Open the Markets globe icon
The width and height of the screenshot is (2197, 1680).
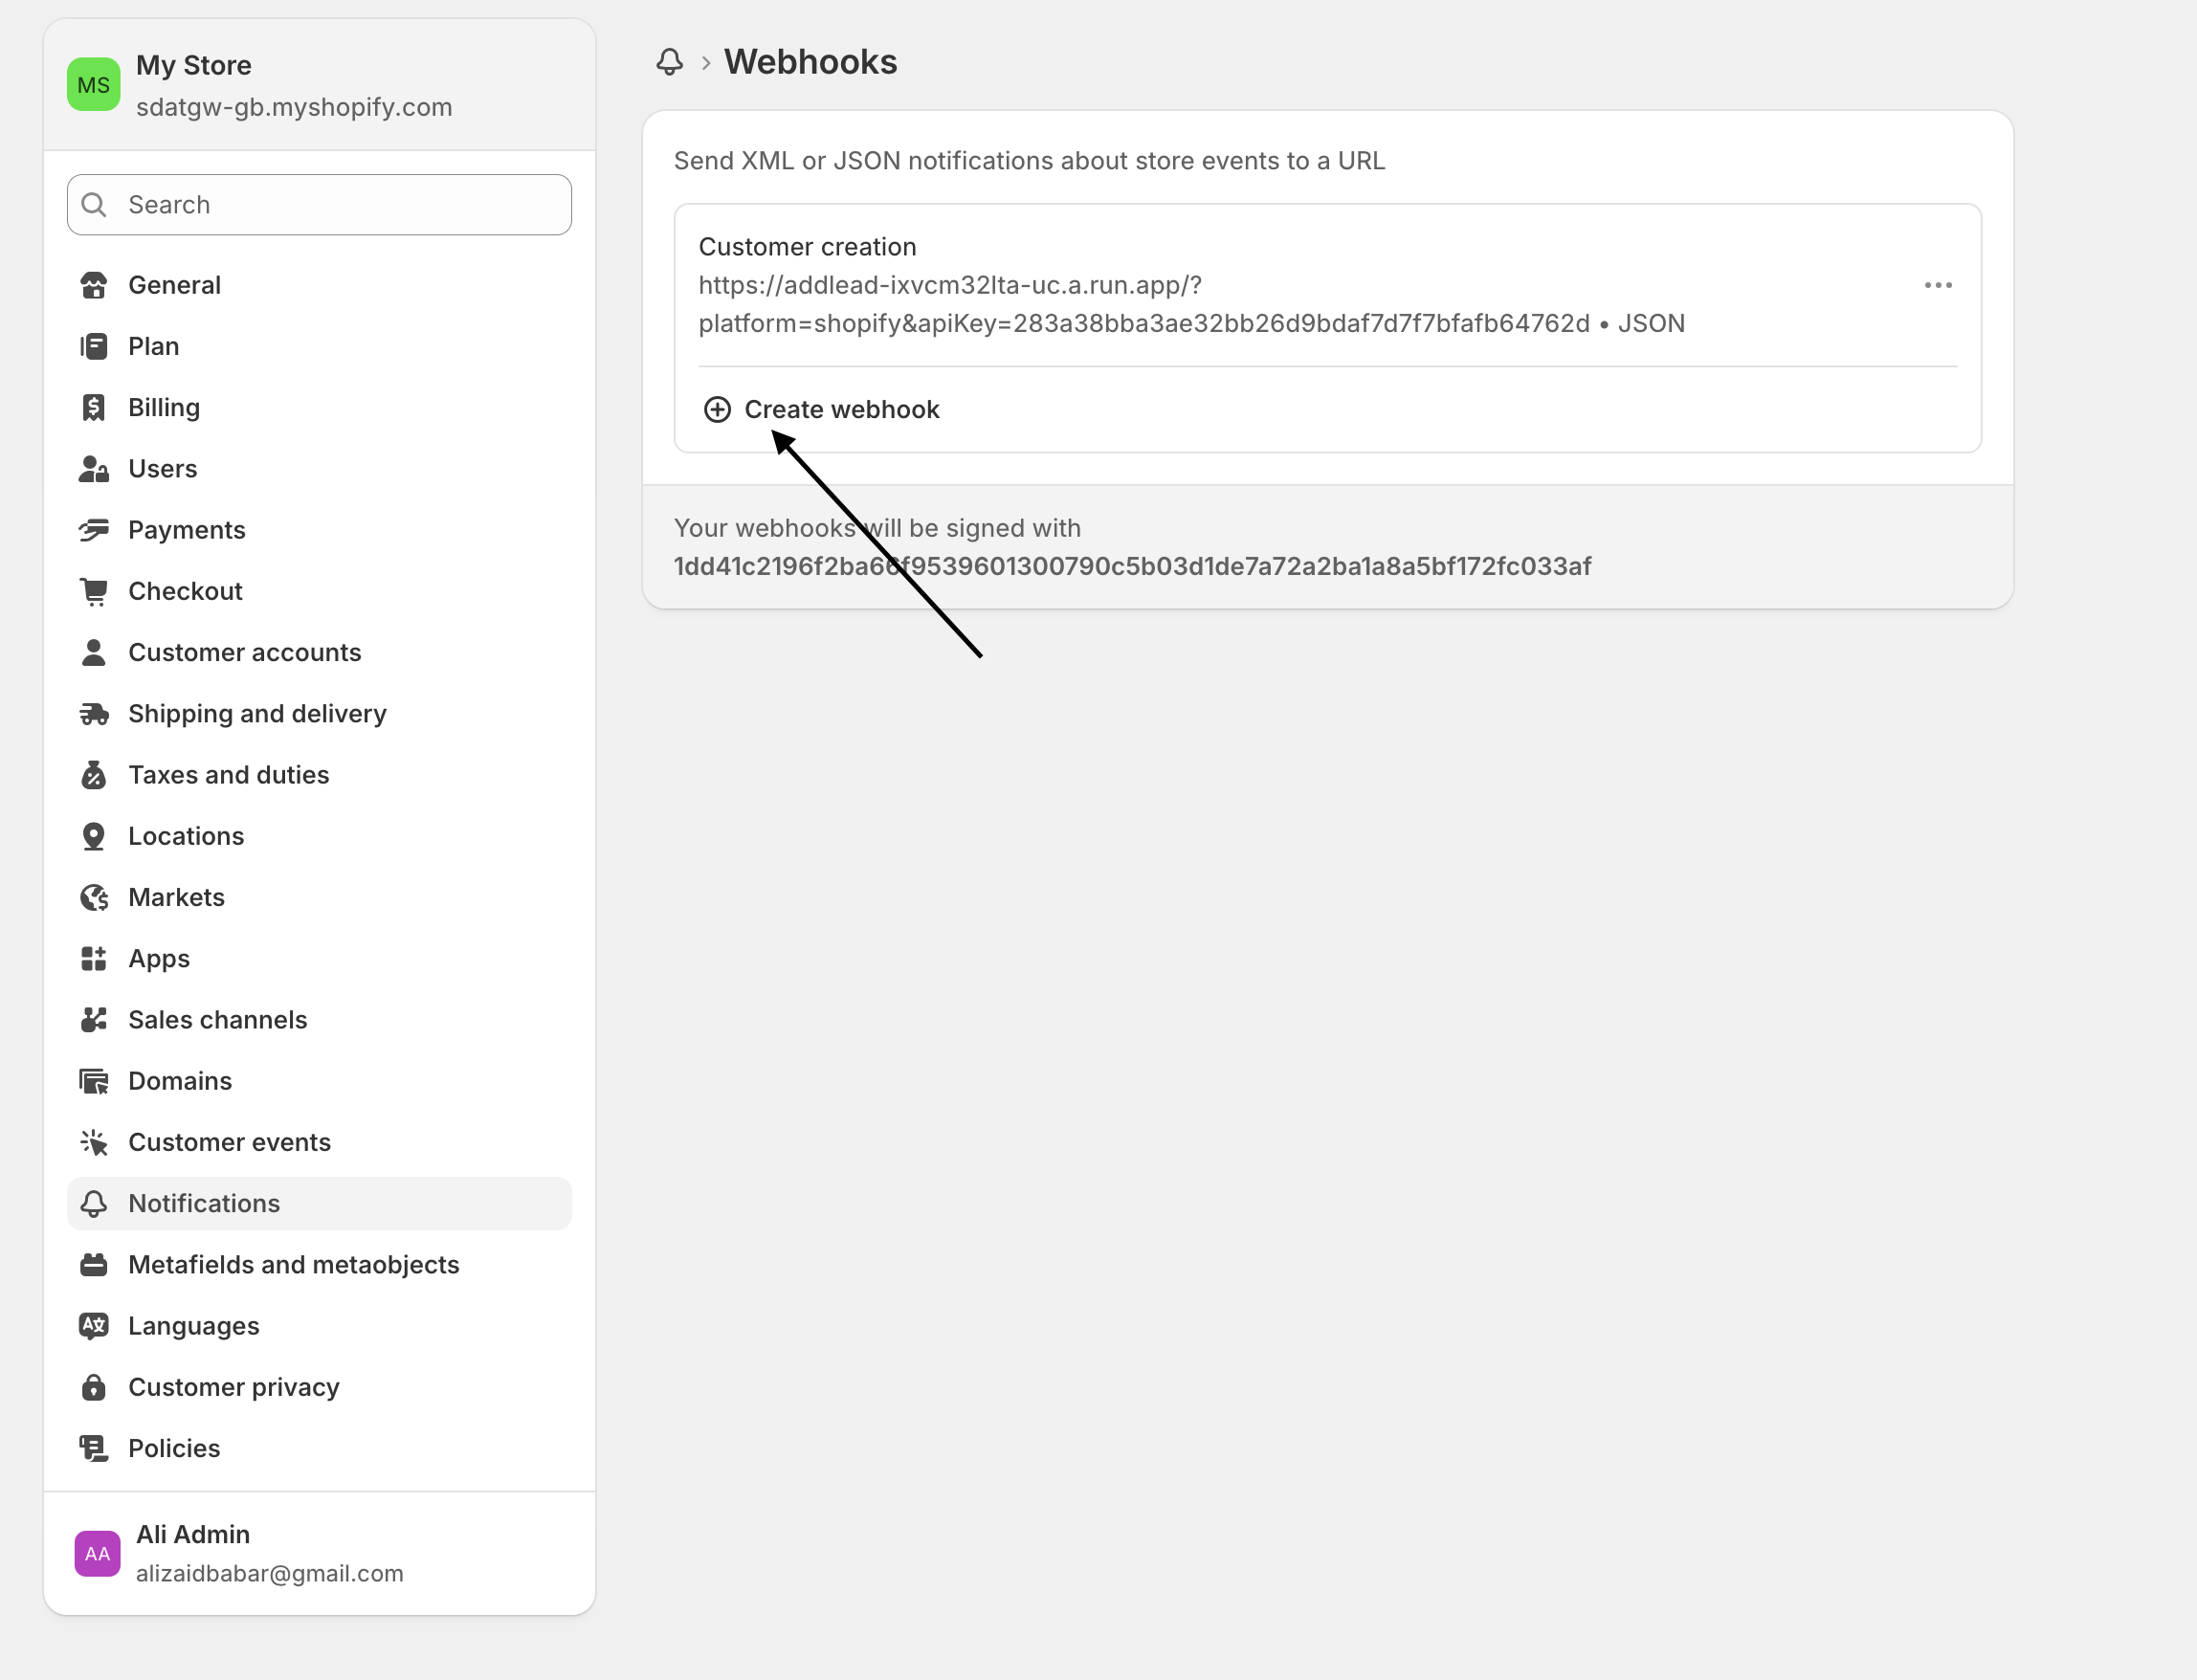[x=94, y=897]
